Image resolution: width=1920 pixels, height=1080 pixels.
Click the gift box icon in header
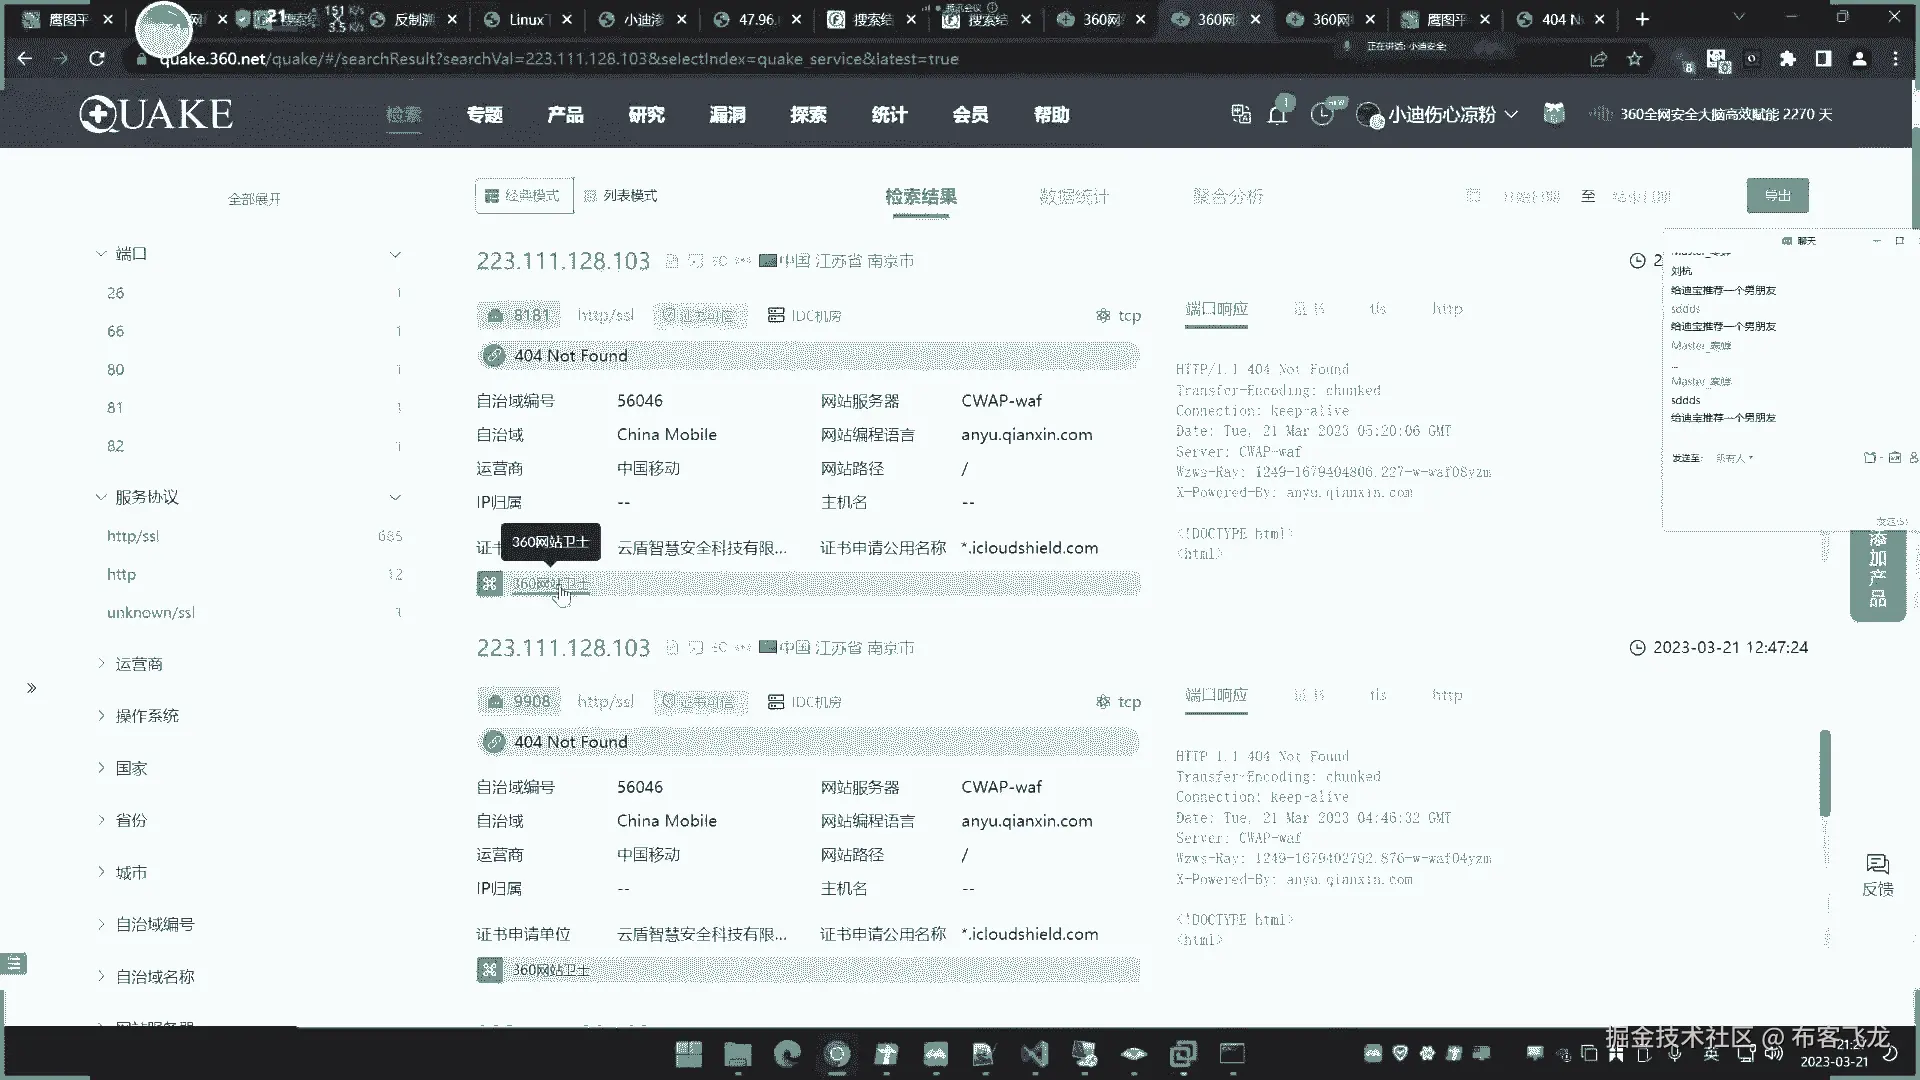tap(1553, 114)
